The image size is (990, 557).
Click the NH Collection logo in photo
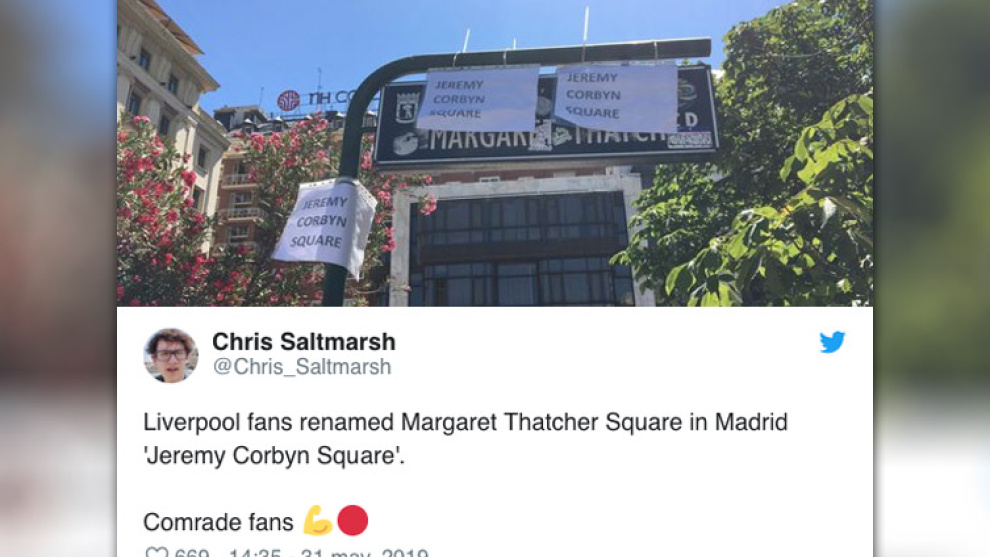click(314, 99)
